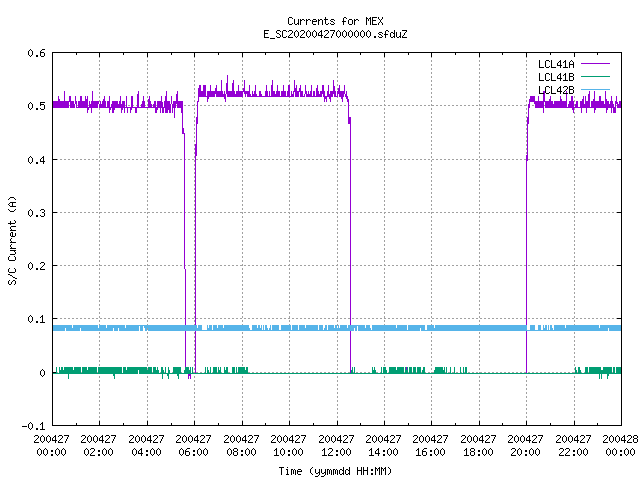This screenshot has height=480, width=640.
Task: Click the y-axis tick value 0.2
Action: coord(37,266)
